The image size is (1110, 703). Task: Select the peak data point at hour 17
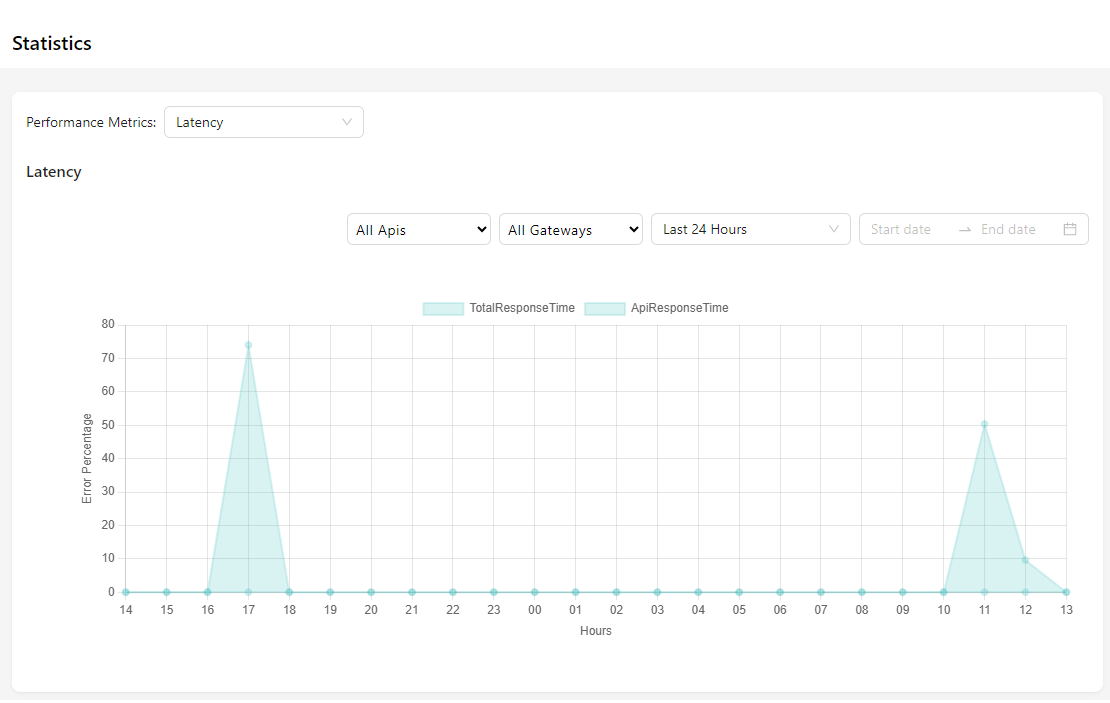(248, 345)
